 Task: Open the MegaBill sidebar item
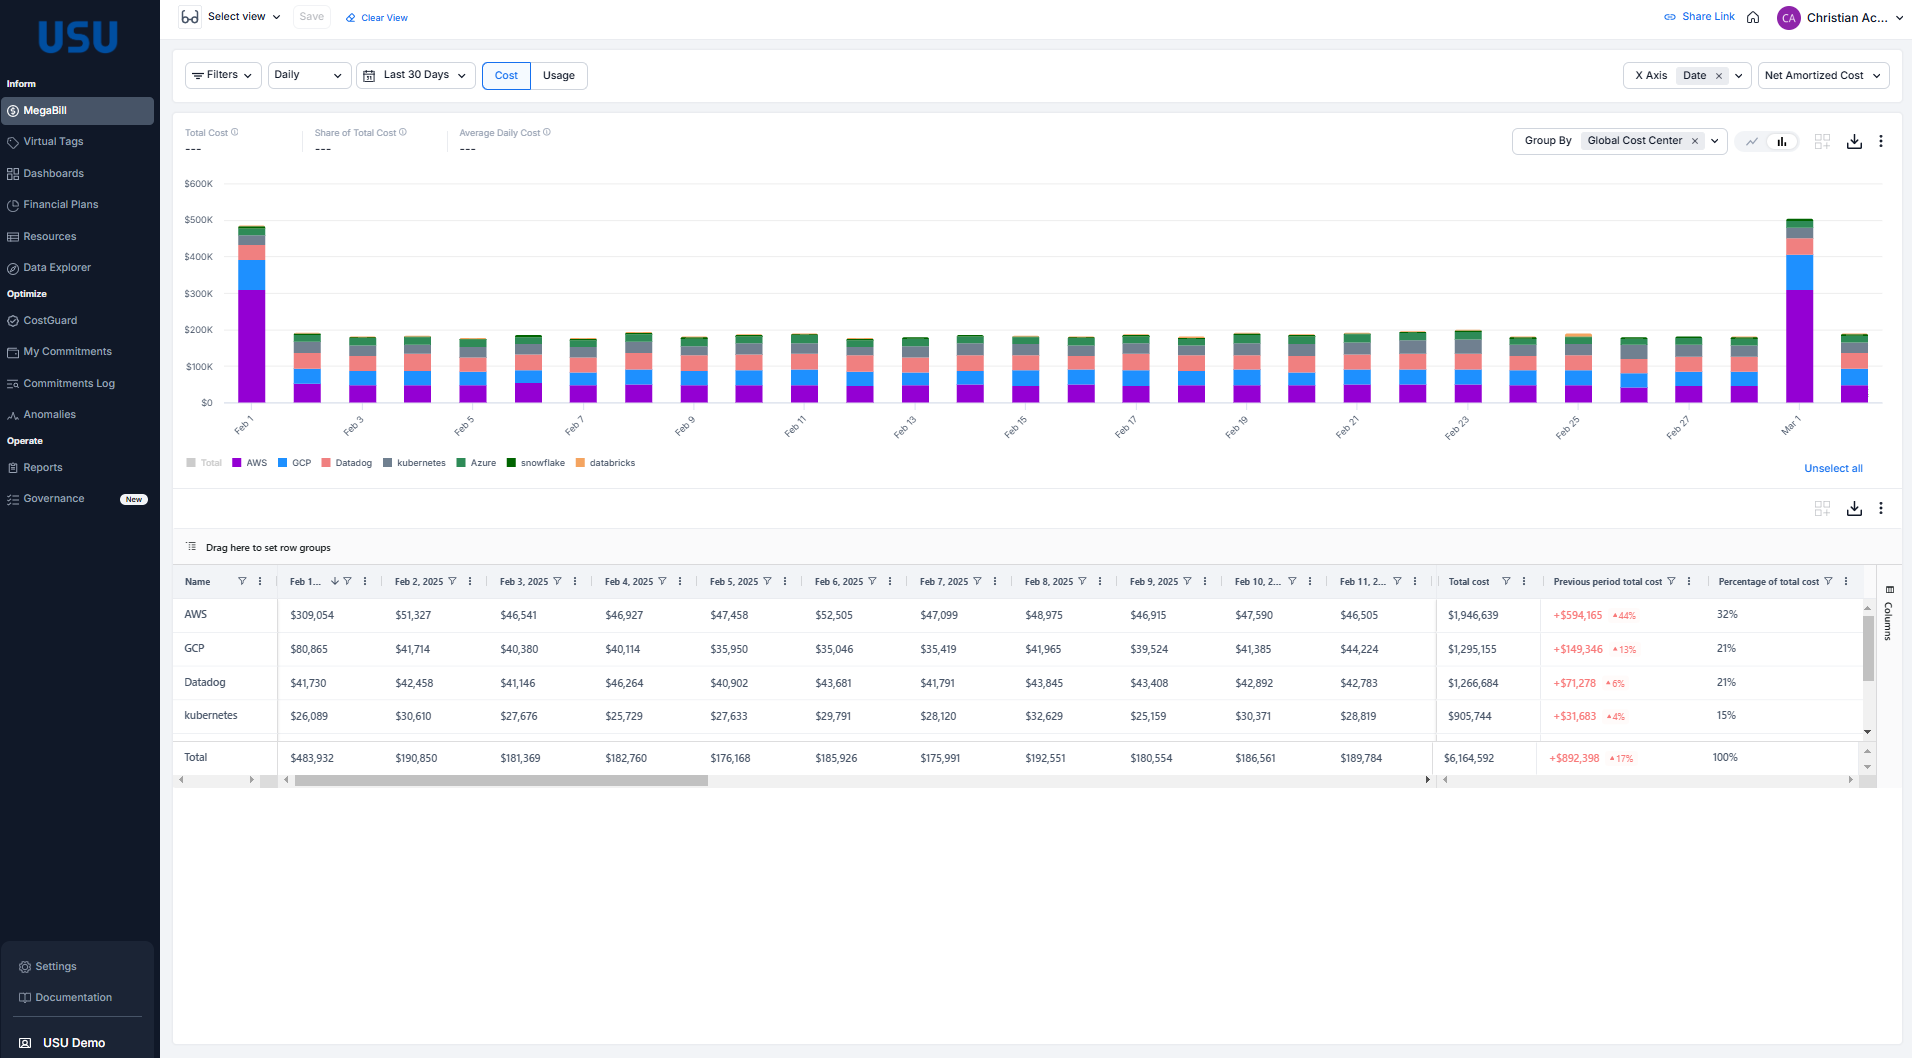tap(77, 111)
